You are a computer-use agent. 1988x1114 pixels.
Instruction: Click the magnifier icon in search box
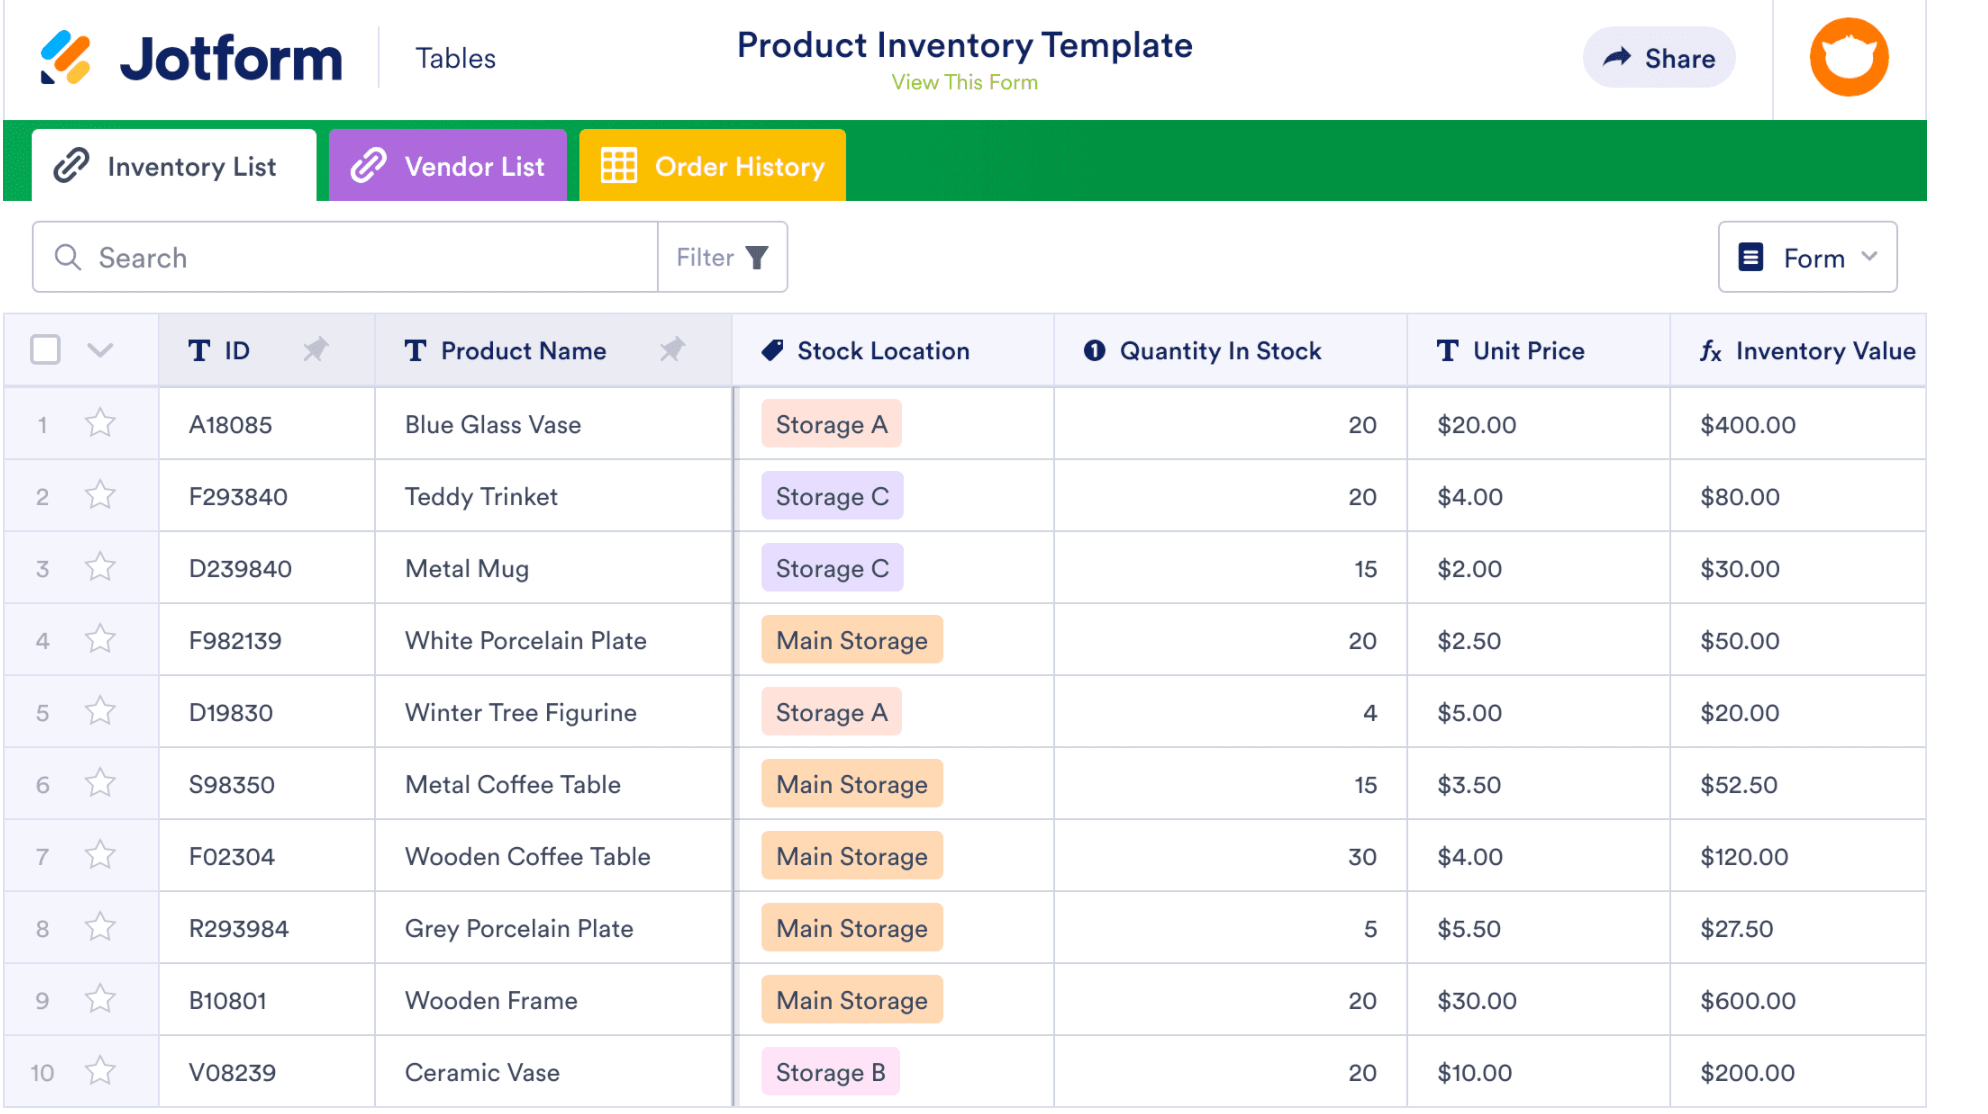pos(68,258)
